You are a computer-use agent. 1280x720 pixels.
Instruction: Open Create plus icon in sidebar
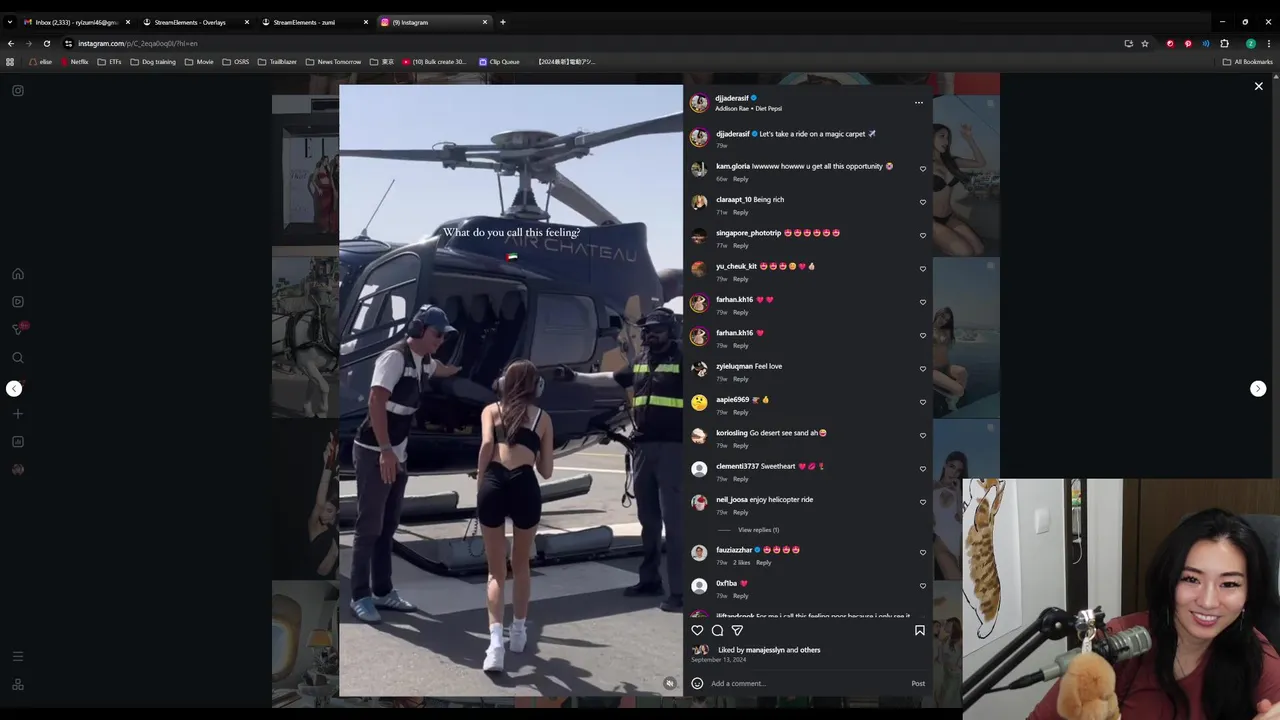click(18, 414)
